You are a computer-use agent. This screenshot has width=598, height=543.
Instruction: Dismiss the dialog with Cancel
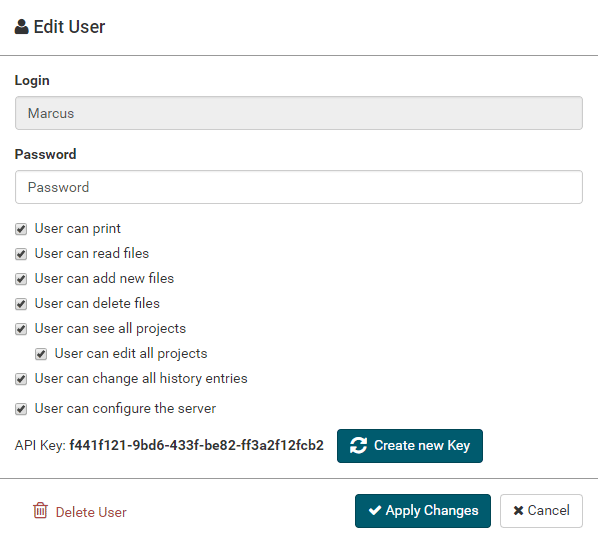click(541, 511)
